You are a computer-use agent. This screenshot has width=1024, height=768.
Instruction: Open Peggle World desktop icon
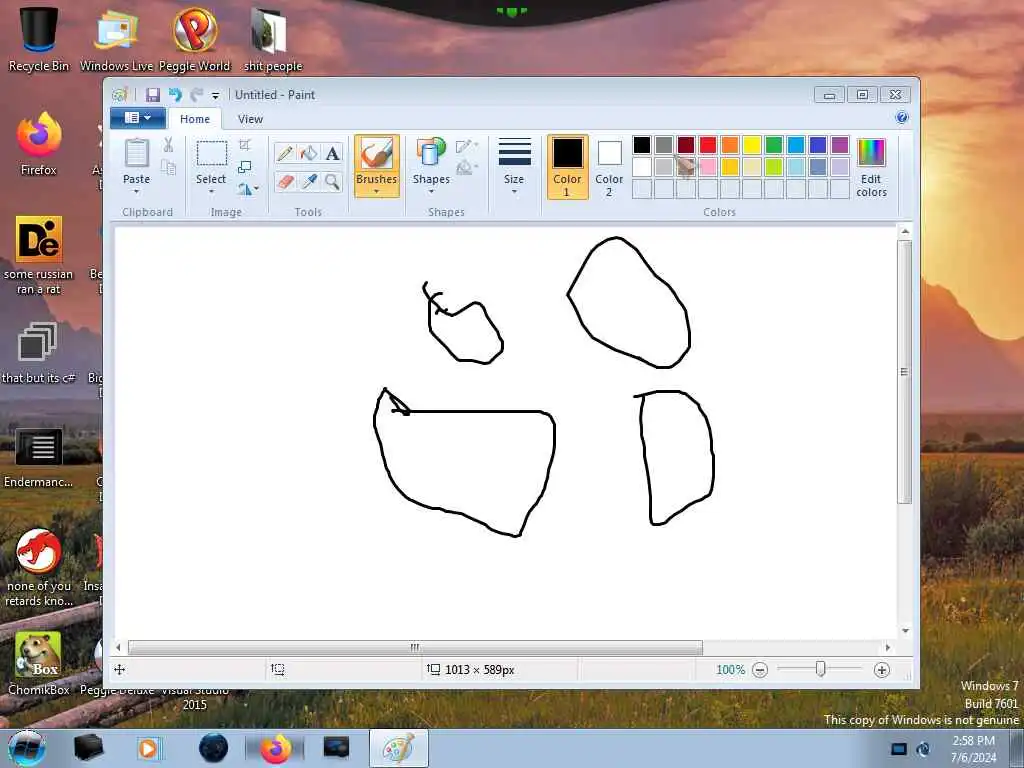195,38
